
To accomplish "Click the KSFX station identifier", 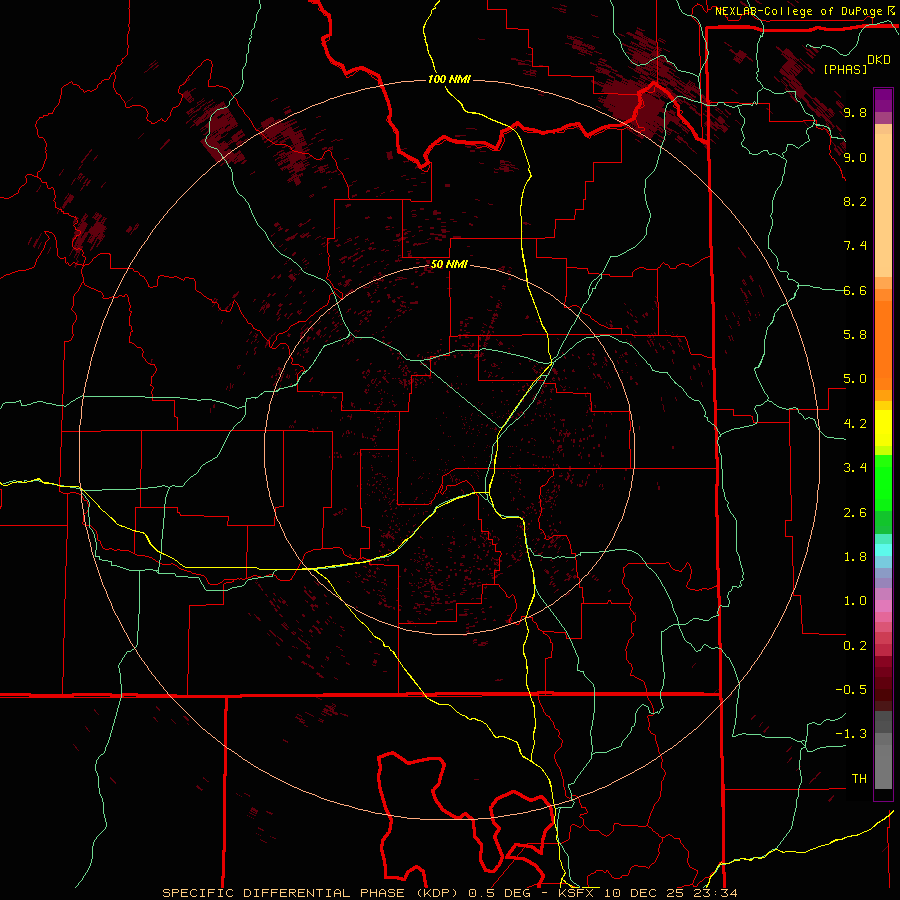I will 577,893.
